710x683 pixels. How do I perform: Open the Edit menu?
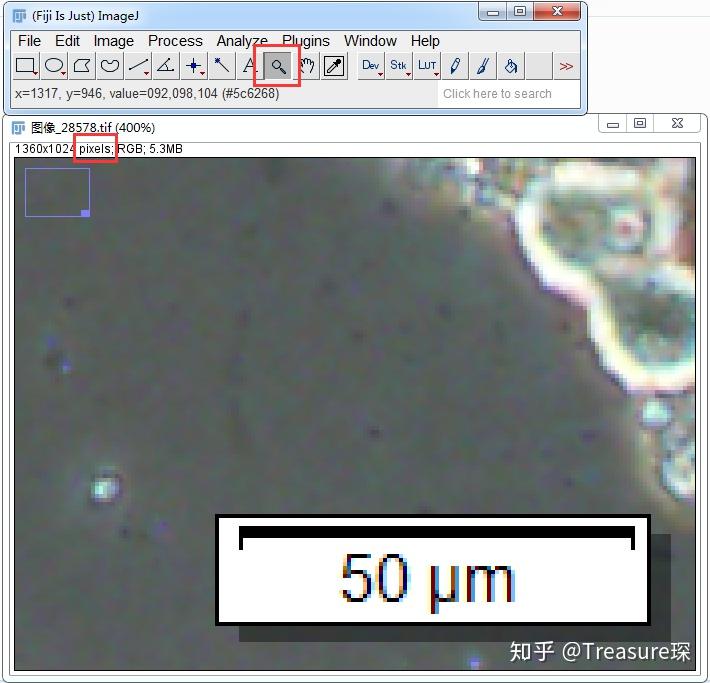point(67,41)
